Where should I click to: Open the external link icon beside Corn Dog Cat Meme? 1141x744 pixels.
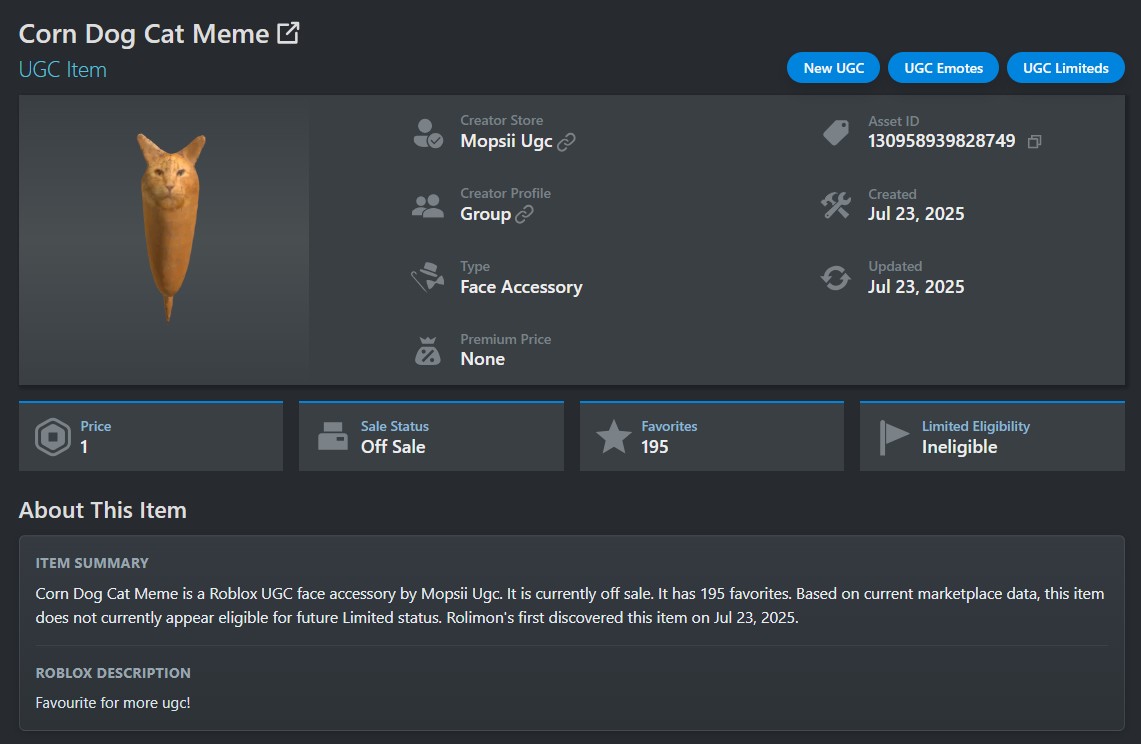[288, 33]
